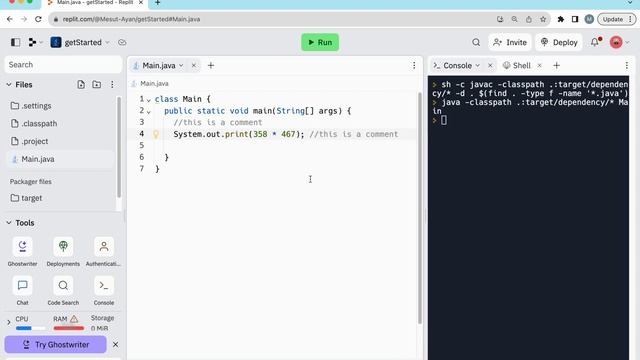
Task: Close the Shell tab
Action: pyautogui.click(x=540, y=65)
